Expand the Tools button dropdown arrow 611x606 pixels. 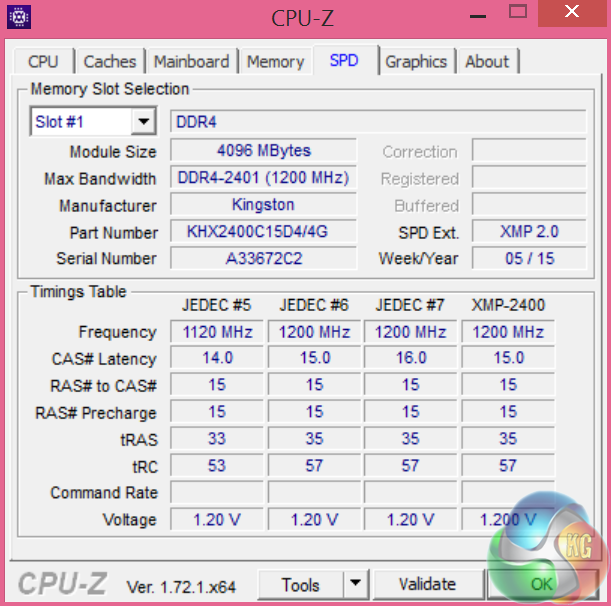click(x=355, y=584)
